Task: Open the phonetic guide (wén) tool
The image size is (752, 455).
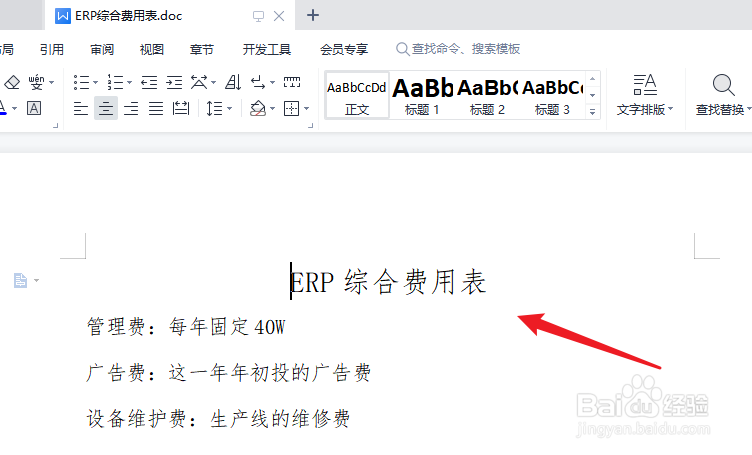Action: 36,82
